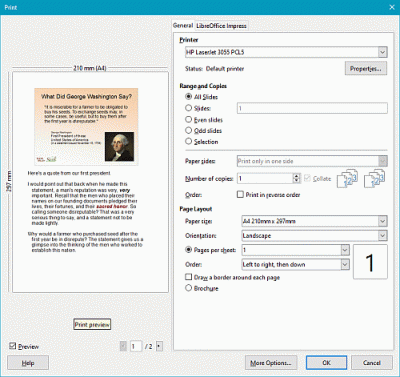Screen dimensions: 400x377
Task: Click the Number of copies spinner arrows
Action: [x=297, y=178]
